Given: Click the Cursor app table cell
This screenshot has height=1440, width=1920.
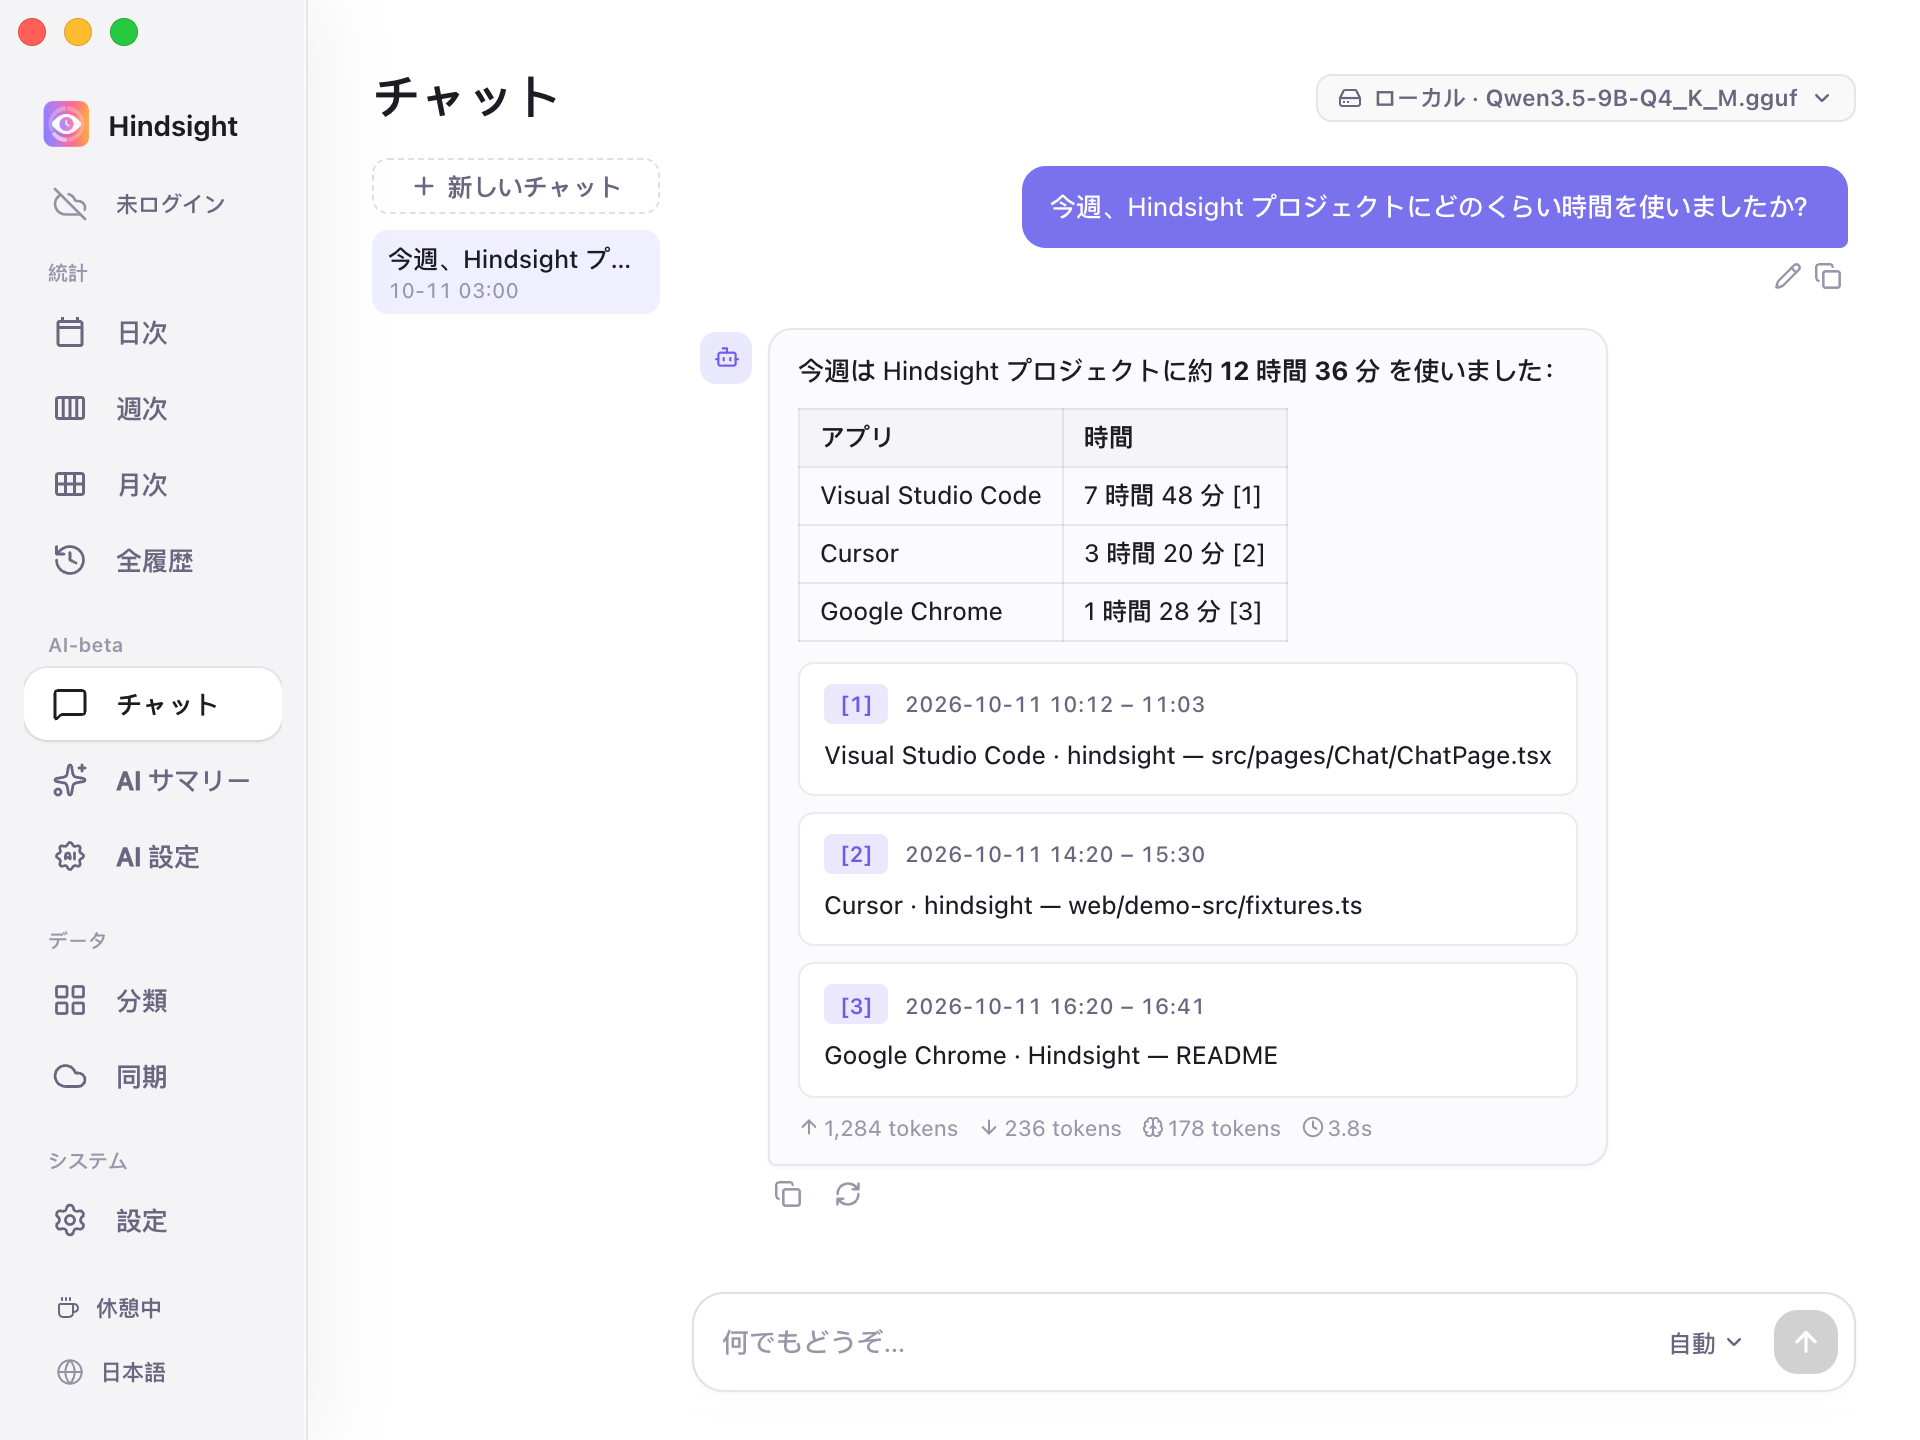Looking at the screenshot, I should (931, 554).
